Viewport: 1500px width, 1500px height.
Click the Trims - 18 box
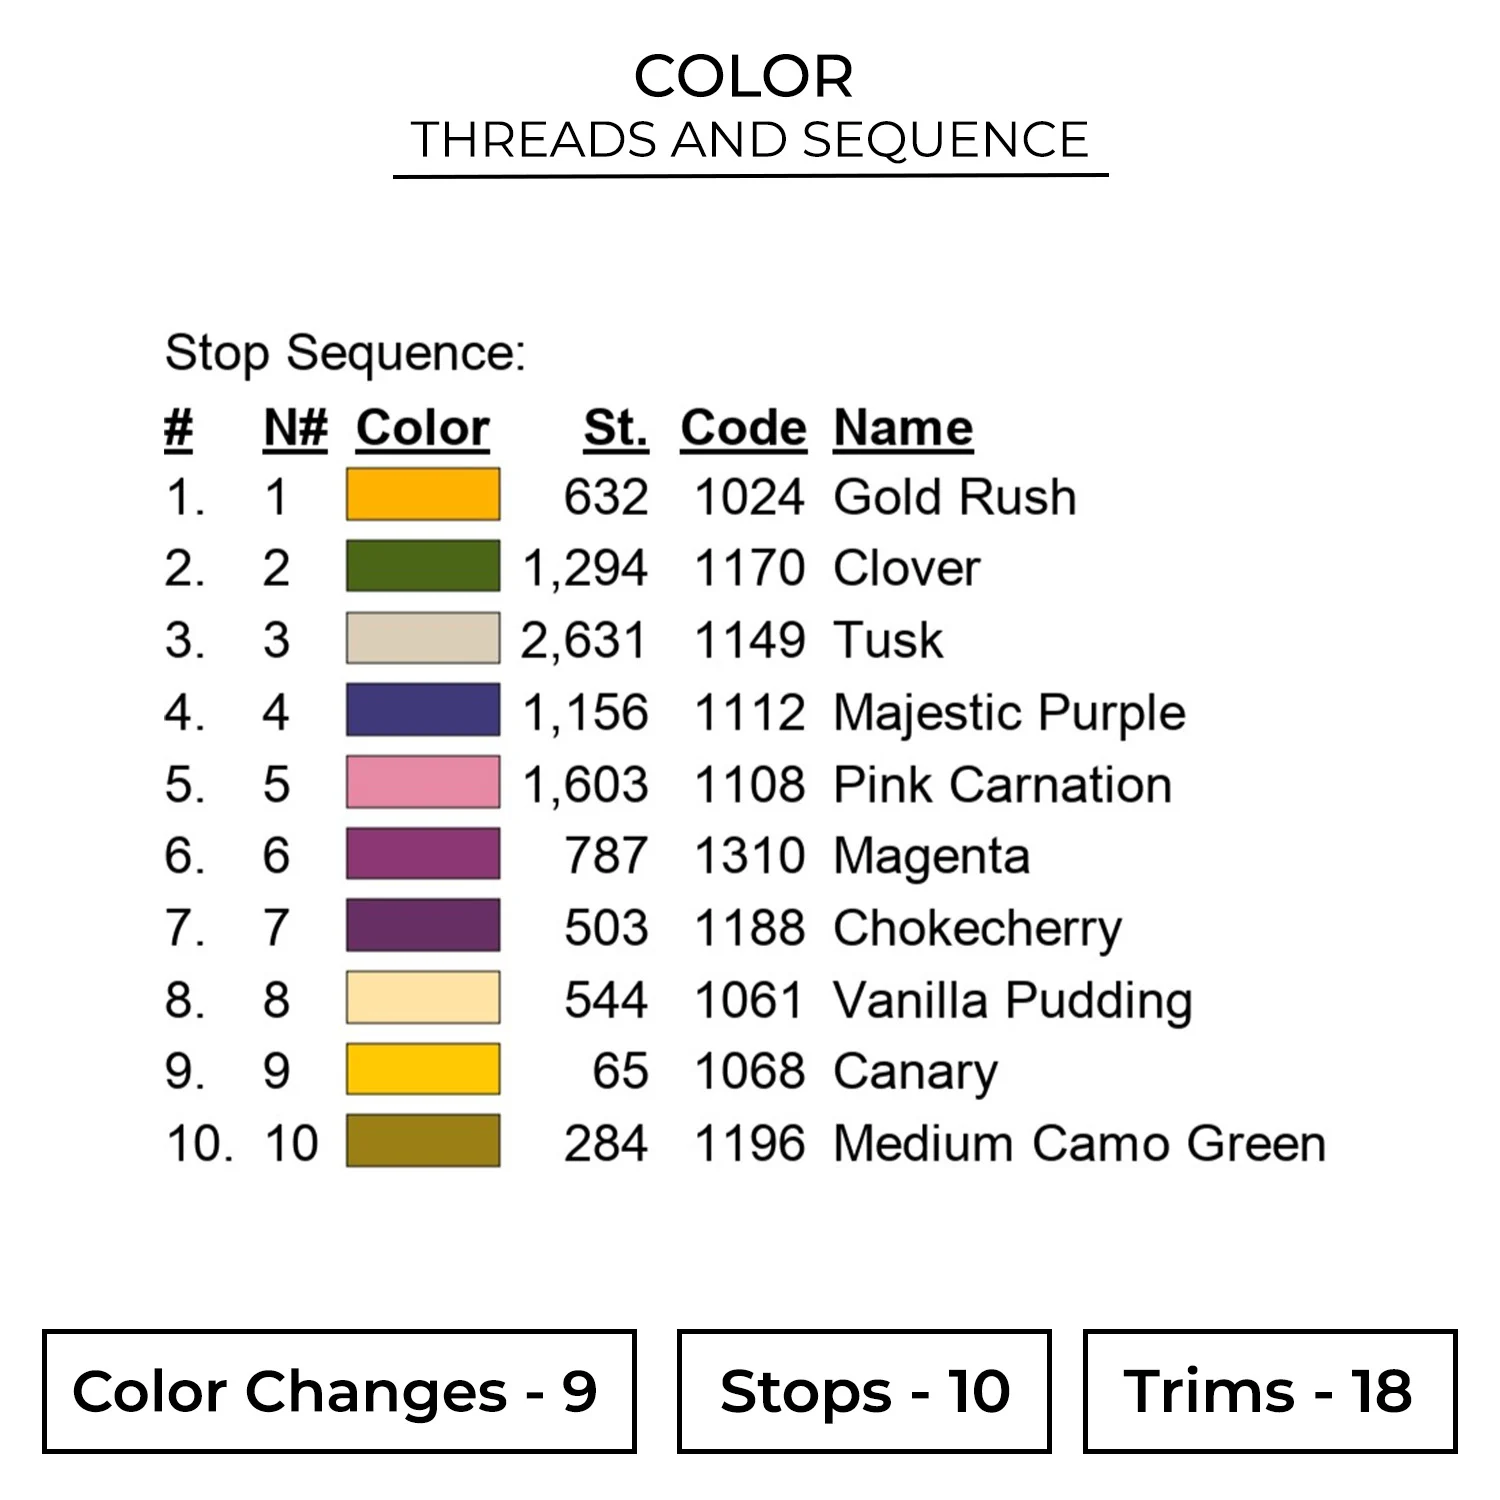[x=1269, y=1391]
